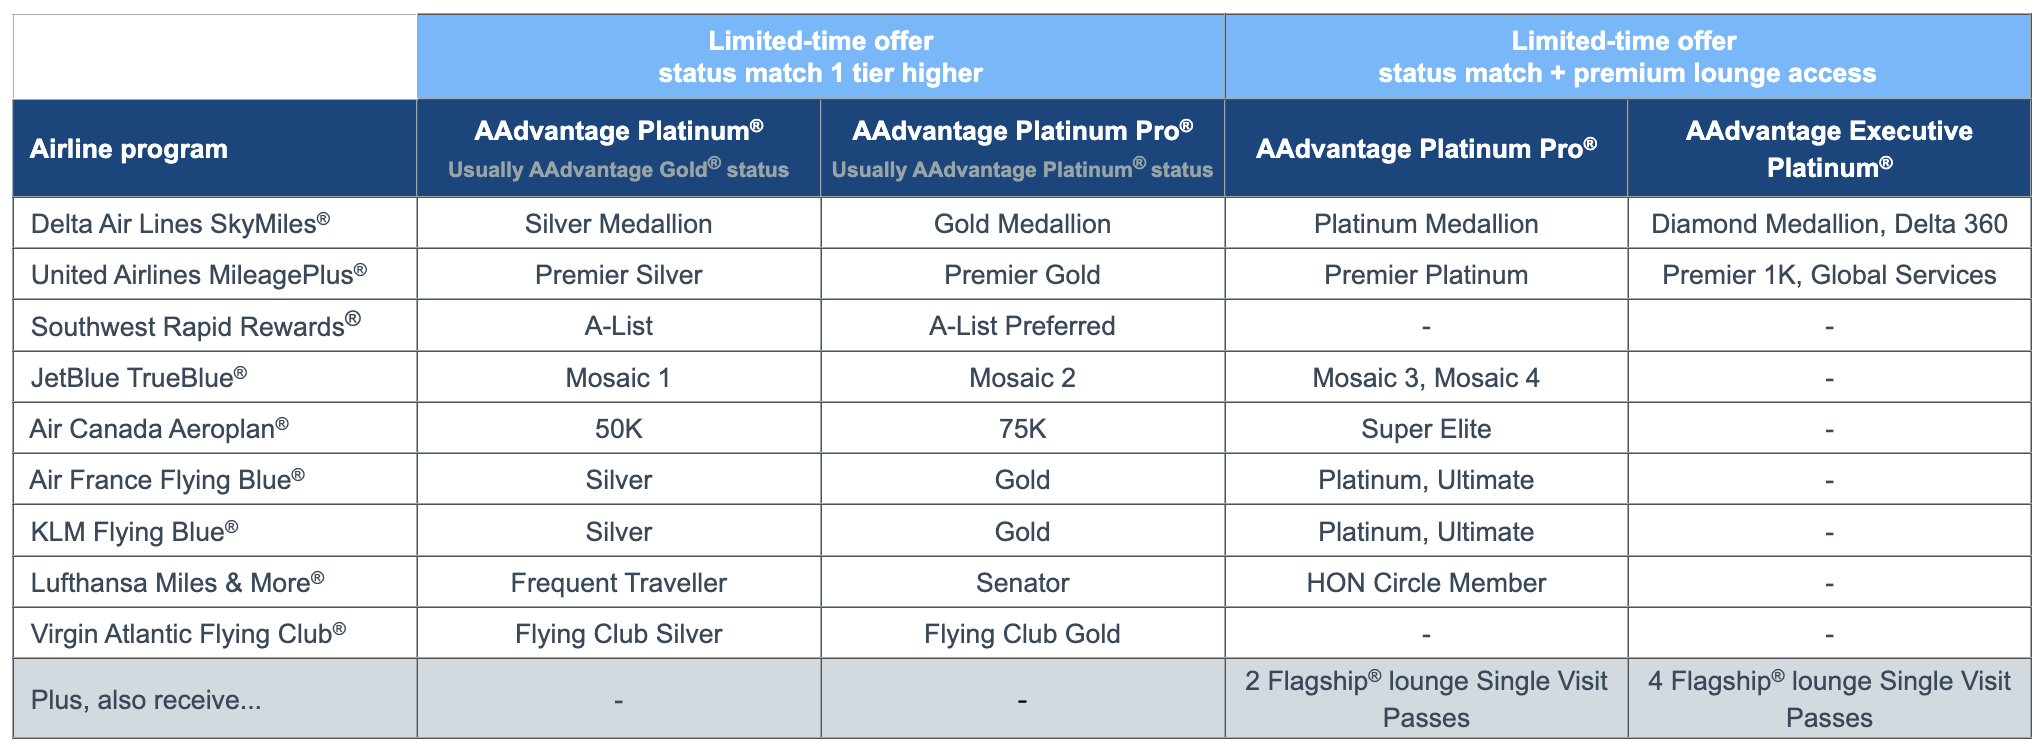This screenshot has height=754, width=2044.
Task: Click the Virgin Atlantic Flying Club row label
Action: tap(189, 634)
